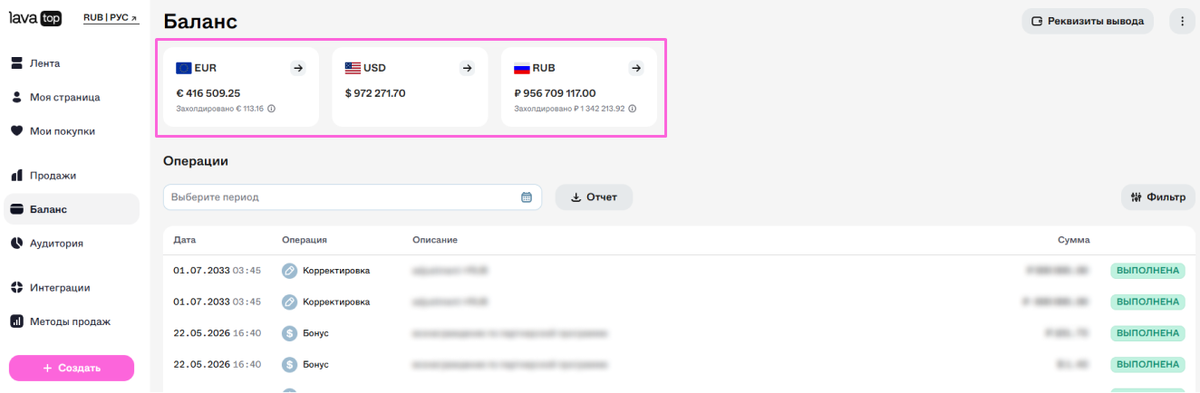Screen dimensions: 1200x393
Task: Go to Методы продаж
Action: (x=71, y=321)
